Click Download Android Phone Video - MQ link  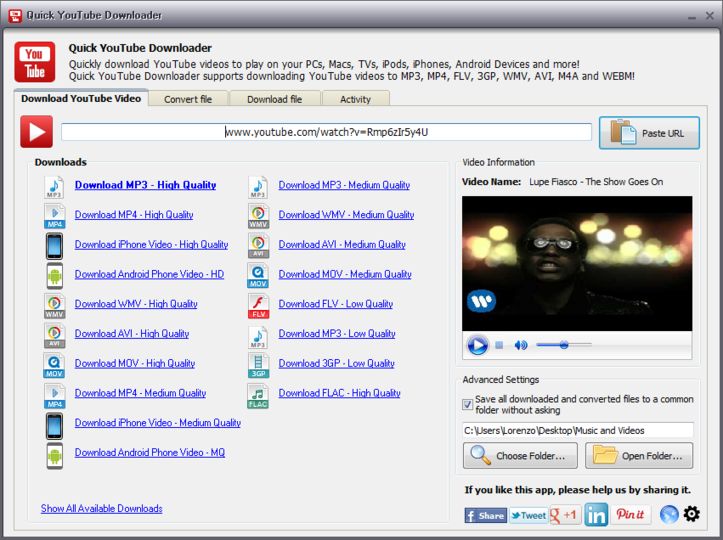[x=150, y=452]
